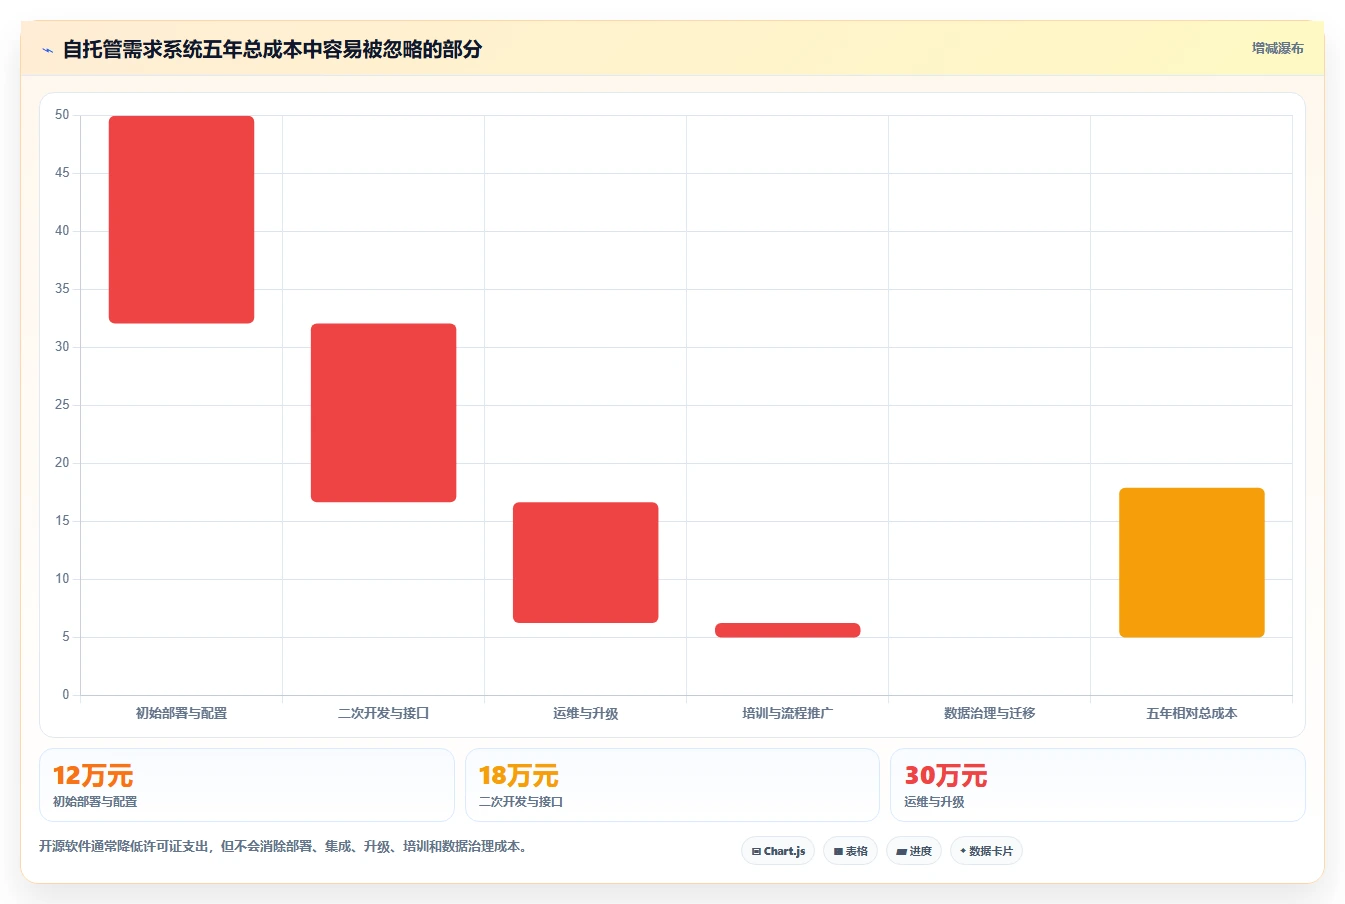Click the 五年相对总成本 x-axis label
The height and width of the screenshot is (904, 1345).
(x=1191, y=713)
